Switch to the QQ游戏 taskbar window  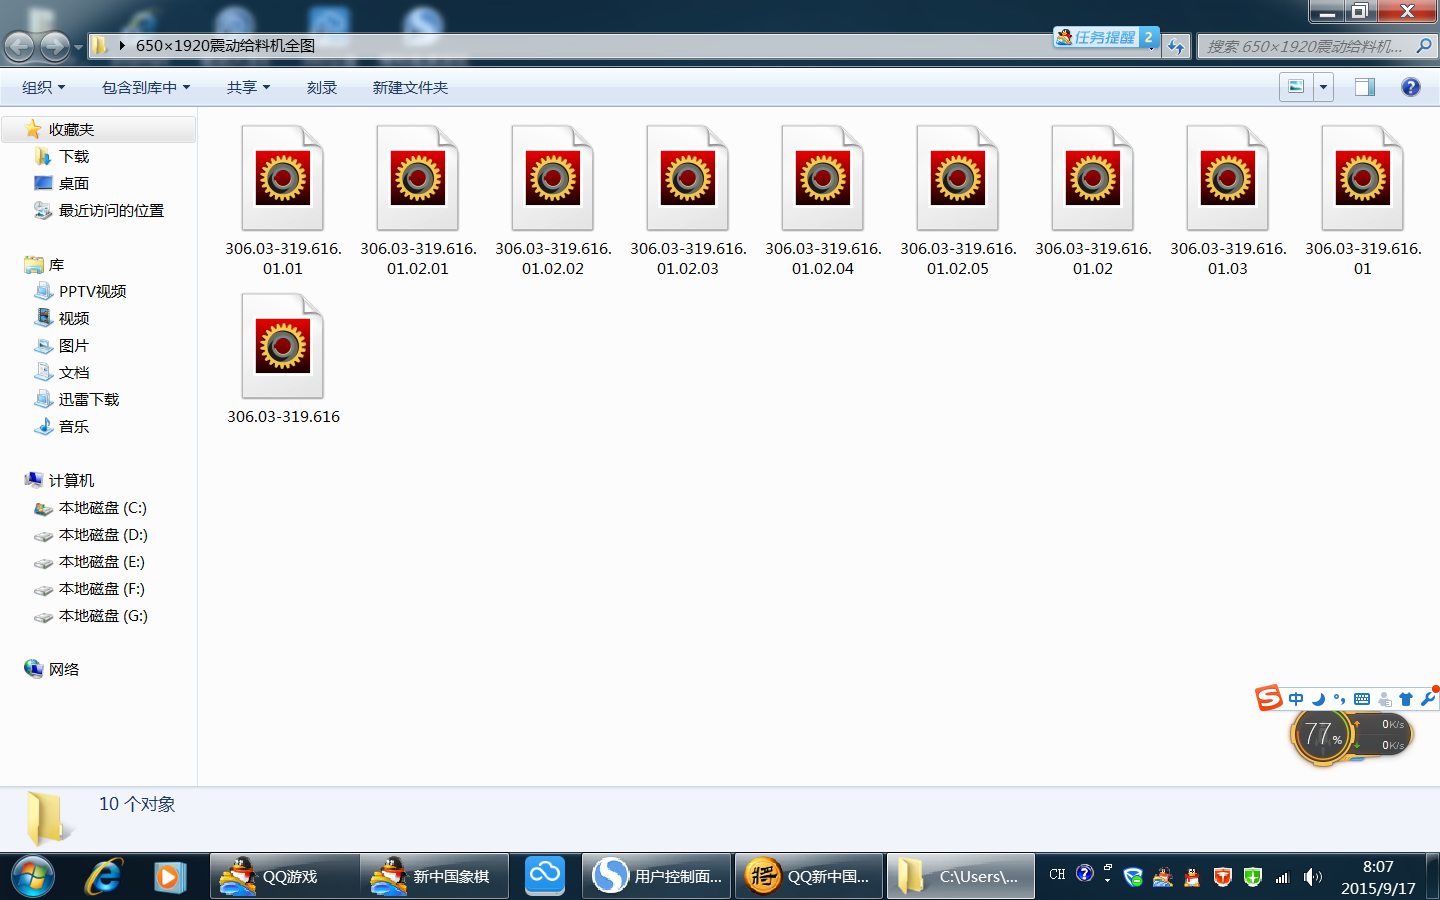(285, 877)
